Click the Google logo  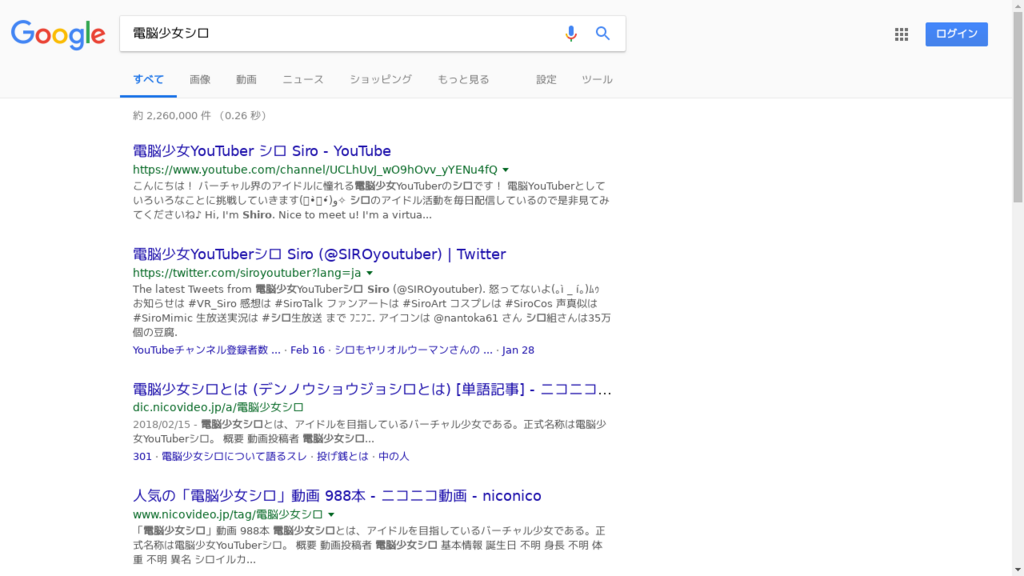[x=58, y=35]
